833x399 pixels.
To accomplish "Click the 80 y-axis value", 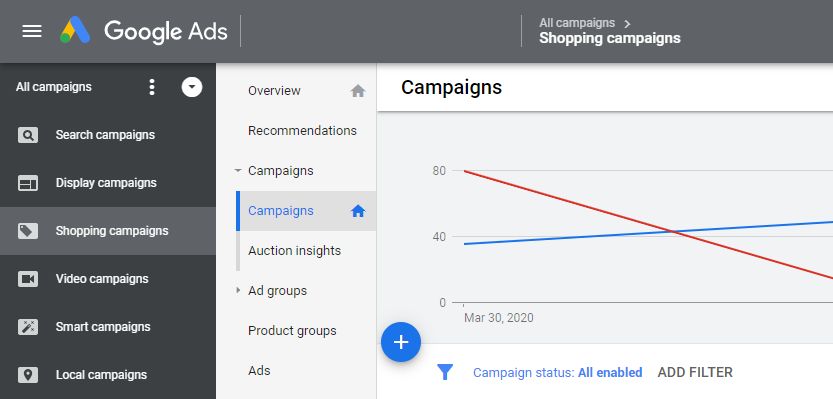I will (x=439, y=171).
